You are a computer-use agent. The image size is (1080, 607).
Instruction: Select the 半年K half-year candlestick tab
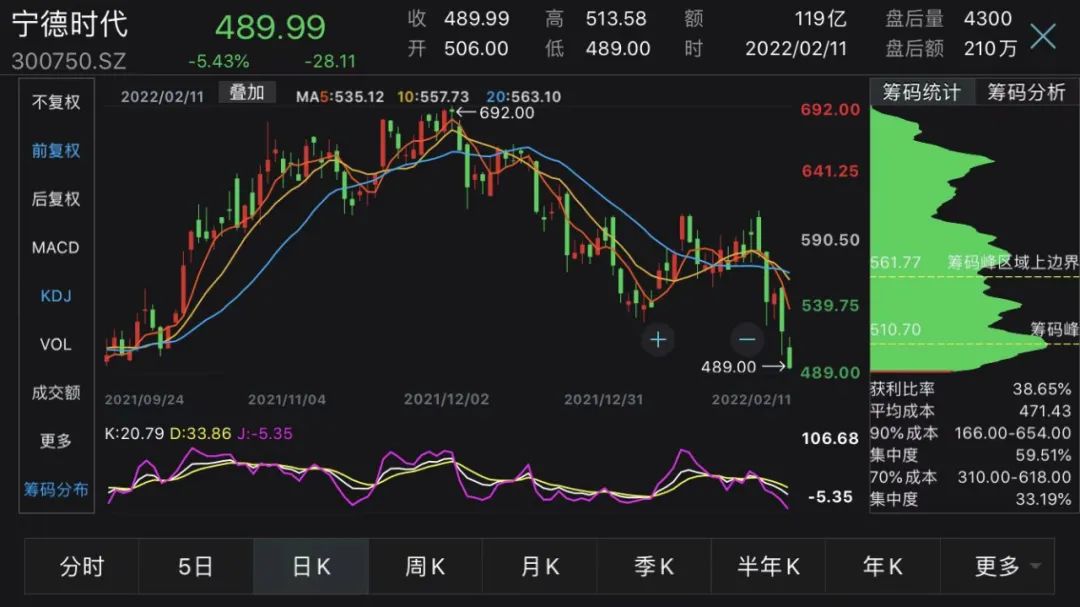coord(768,566)
